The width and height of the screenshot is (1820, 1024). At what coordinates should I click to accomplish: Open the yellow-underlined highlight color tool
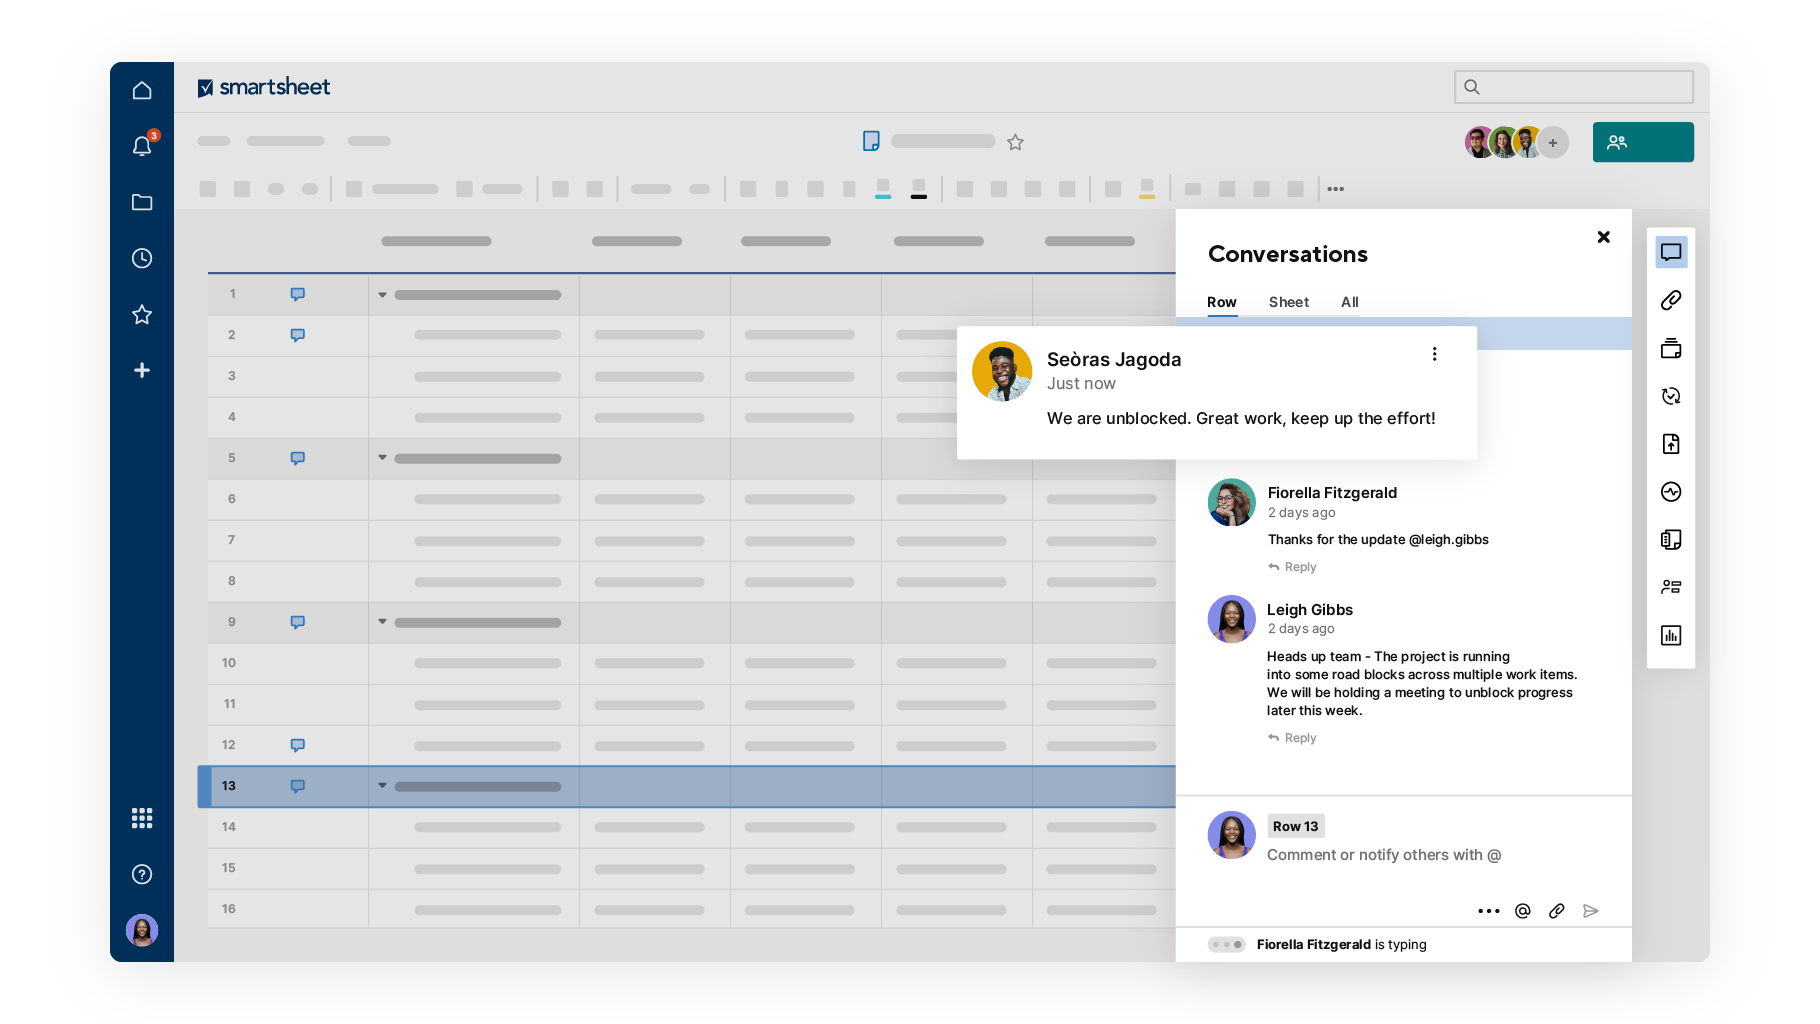(1146, 188)
